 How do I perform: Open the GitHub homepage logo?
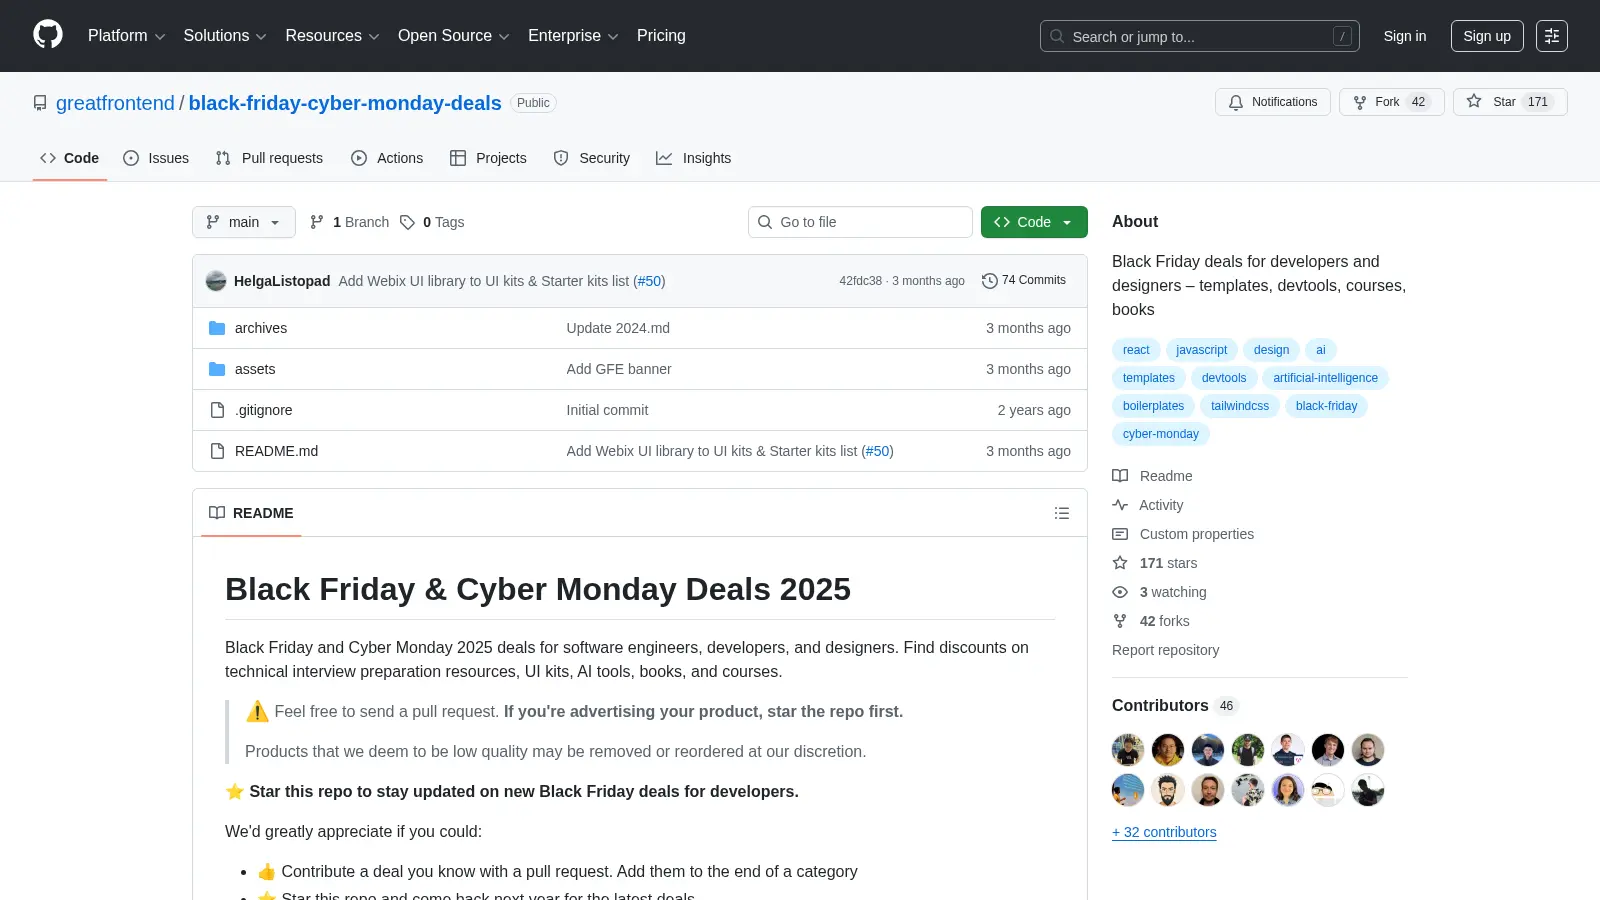(x=48, y=35)
